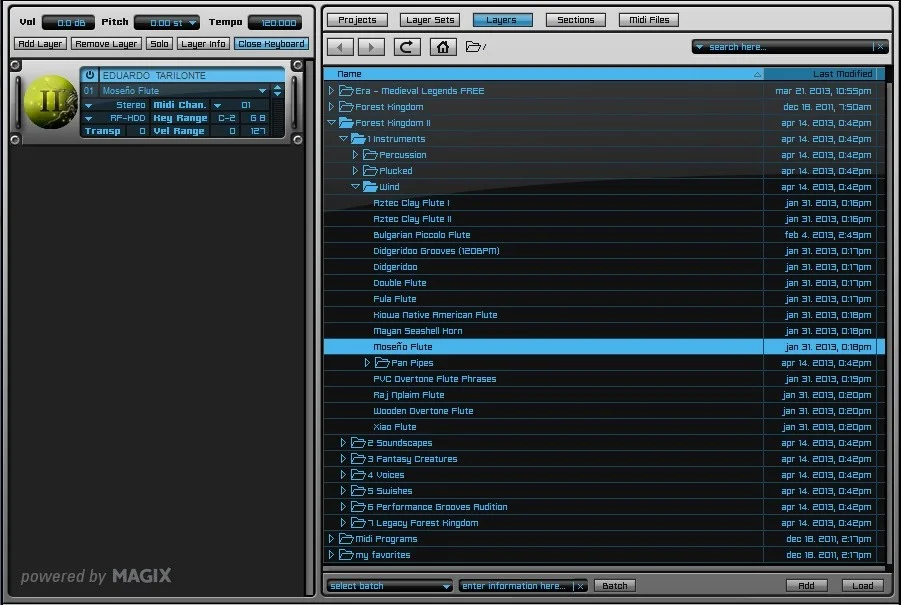Toggle the Close Keyboard button
This screenshot has width=901, height=605.
271,44
